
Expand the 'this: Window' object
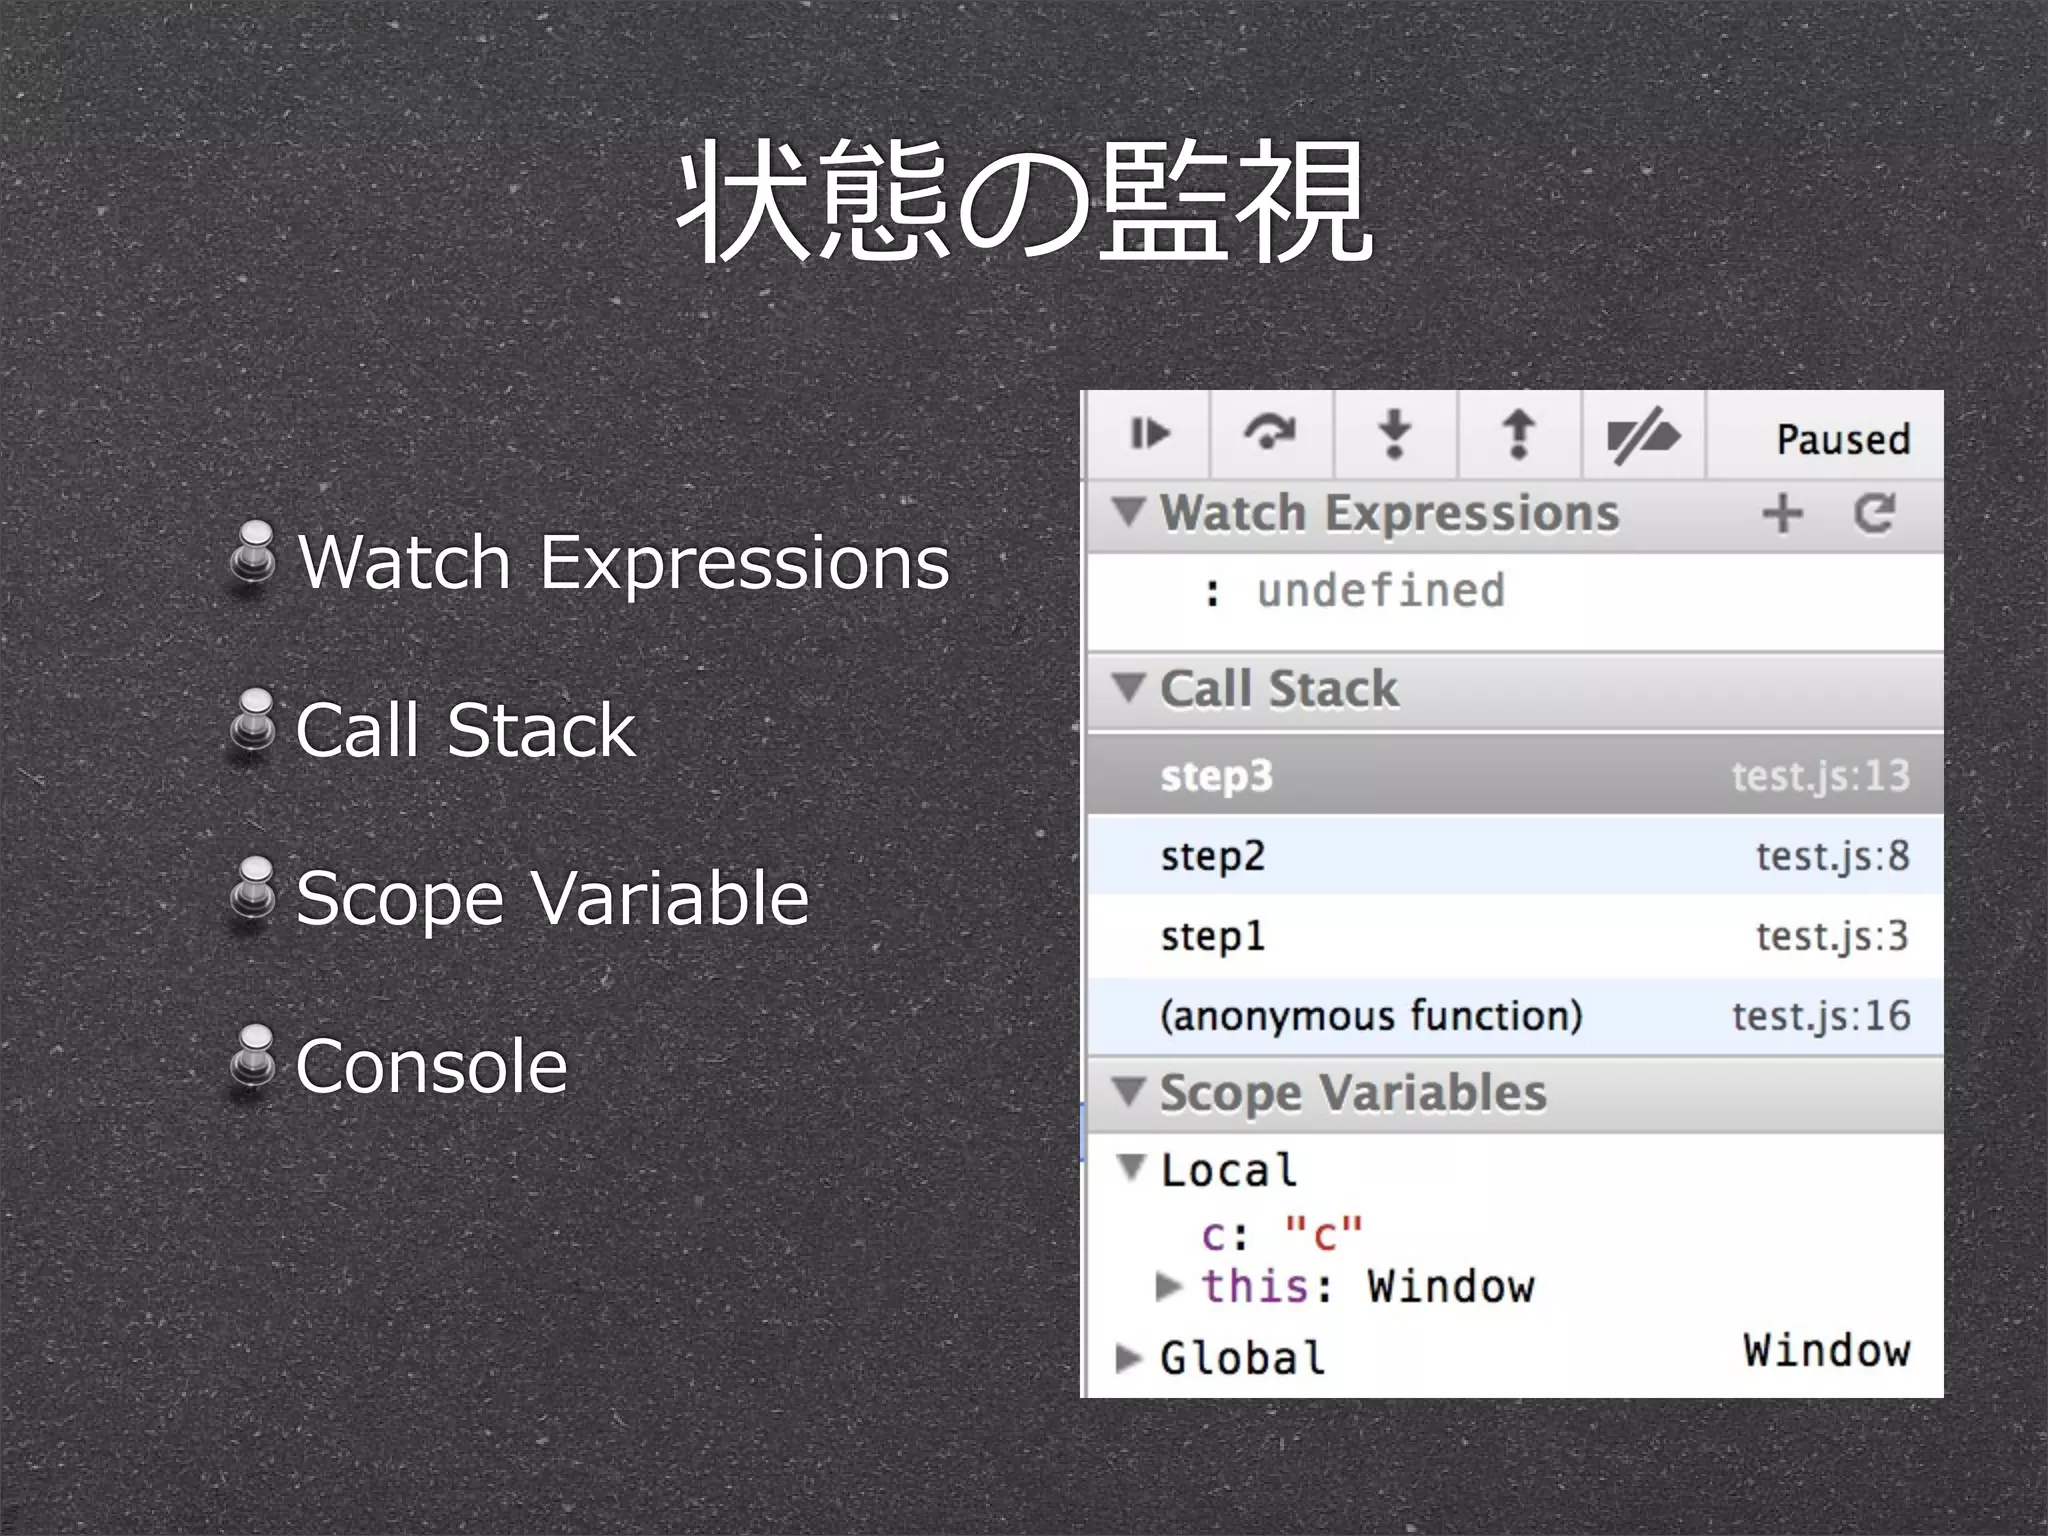pyautogui.click(x=1169, y=1286)
